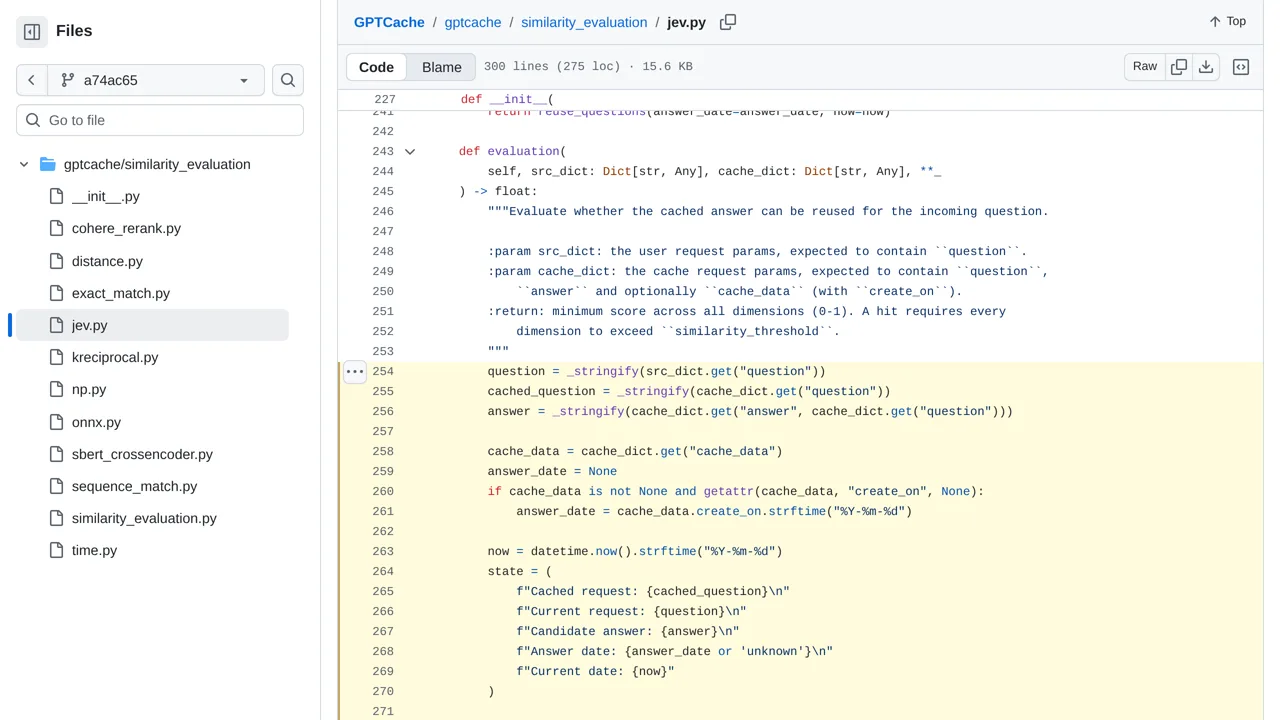Open the file search magnifier button
This screenshot has width=1280, height=720.
[x=288, y=80]
